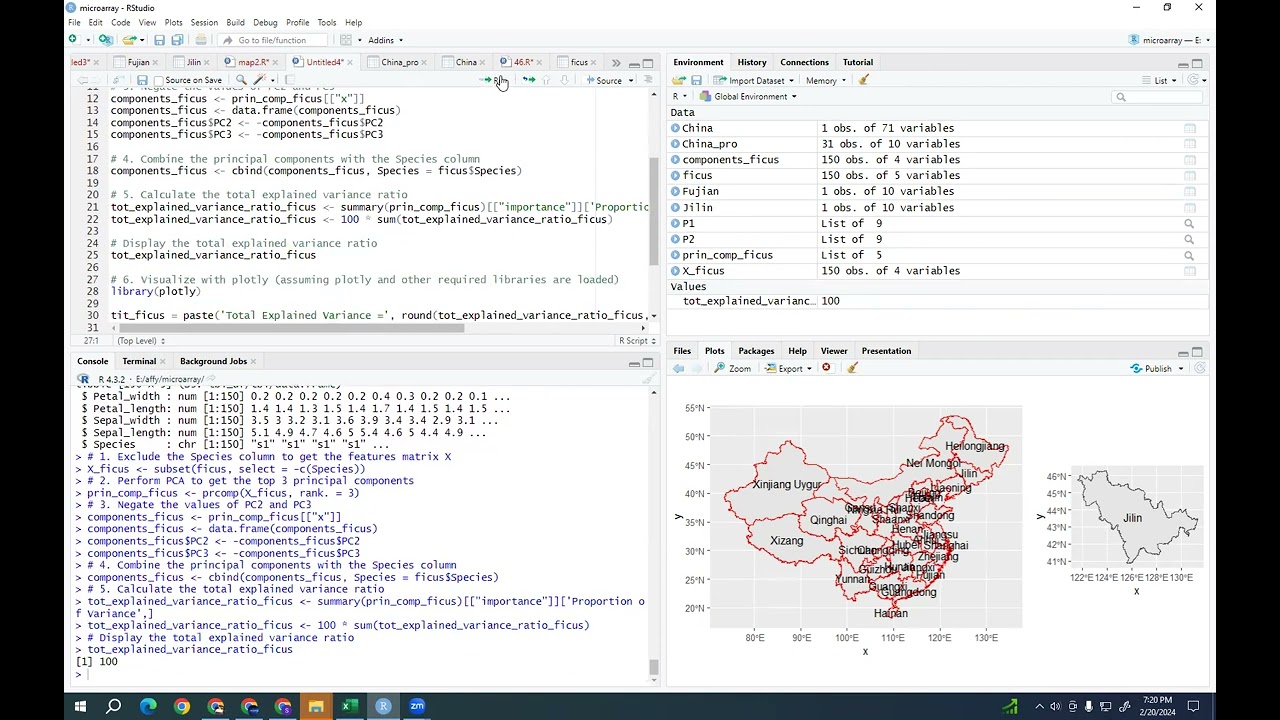Open the Import Dataset dropdown
The image size is (1280, 720).
(754, 81)
